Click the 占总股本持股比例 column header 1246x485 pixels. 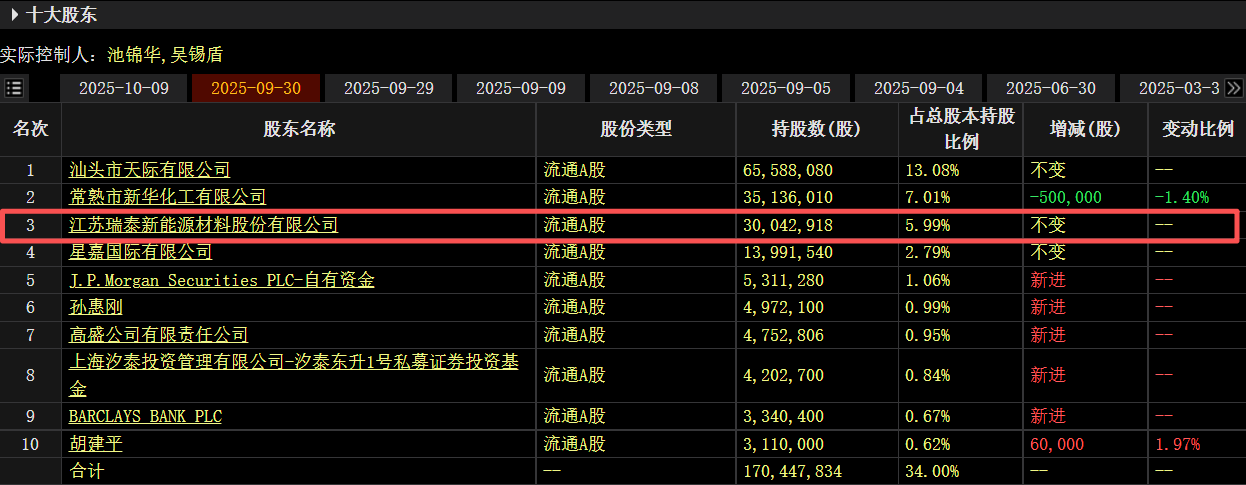pos(961,129)
